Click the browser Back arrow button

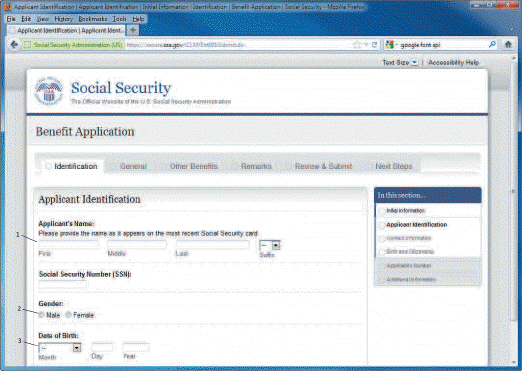(x=14, y=44)
